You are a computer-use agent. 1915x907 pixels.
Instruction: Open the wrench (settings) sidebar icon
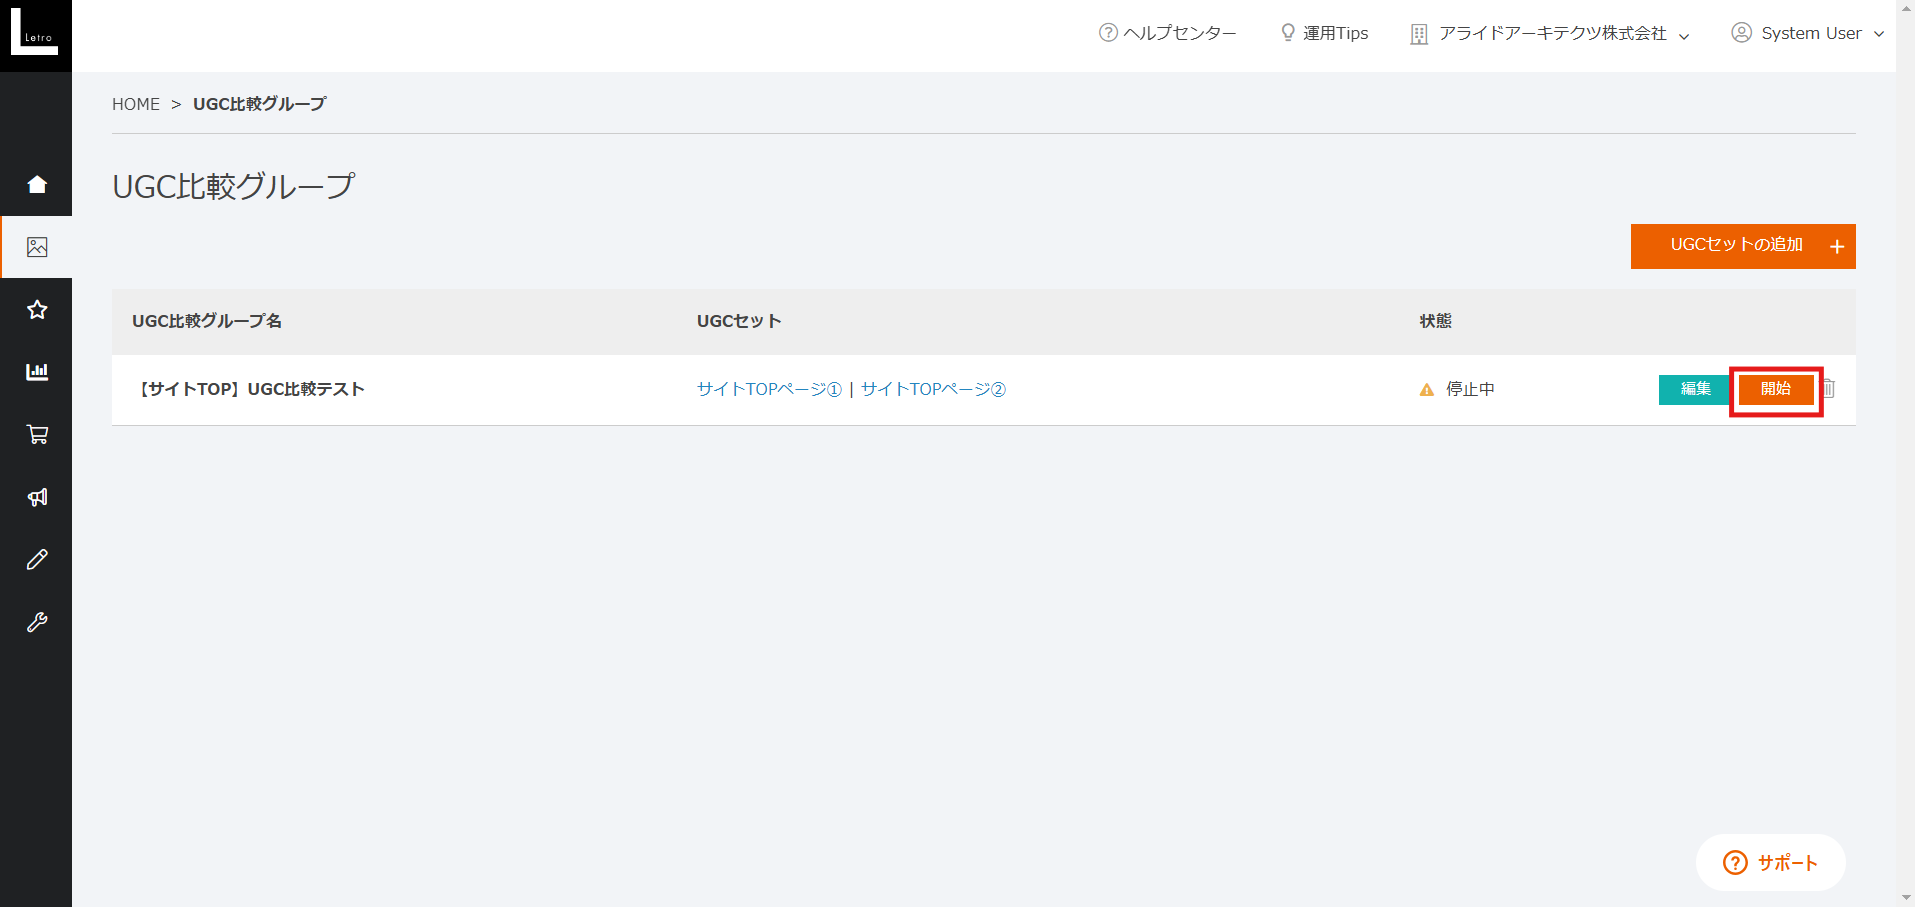pos(36,621)
